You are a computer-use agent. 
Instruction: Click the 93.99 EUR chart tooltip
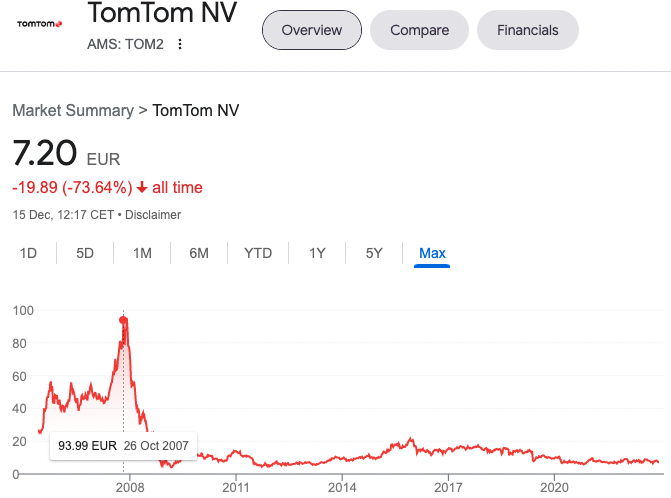(124, 444)
